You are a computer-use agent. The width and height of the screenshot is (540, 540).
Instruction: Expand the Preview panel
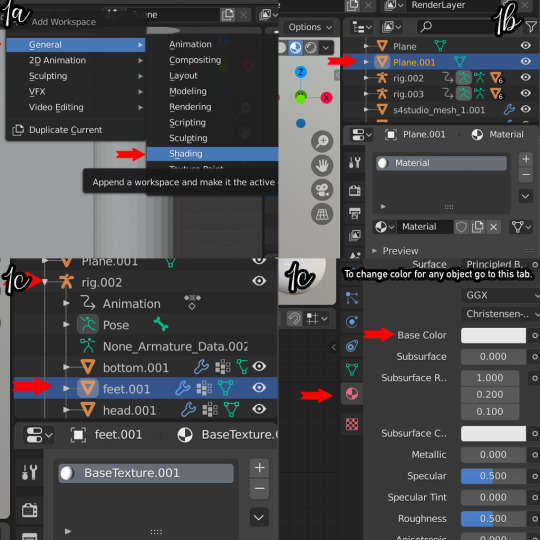(x=375, y=251)
